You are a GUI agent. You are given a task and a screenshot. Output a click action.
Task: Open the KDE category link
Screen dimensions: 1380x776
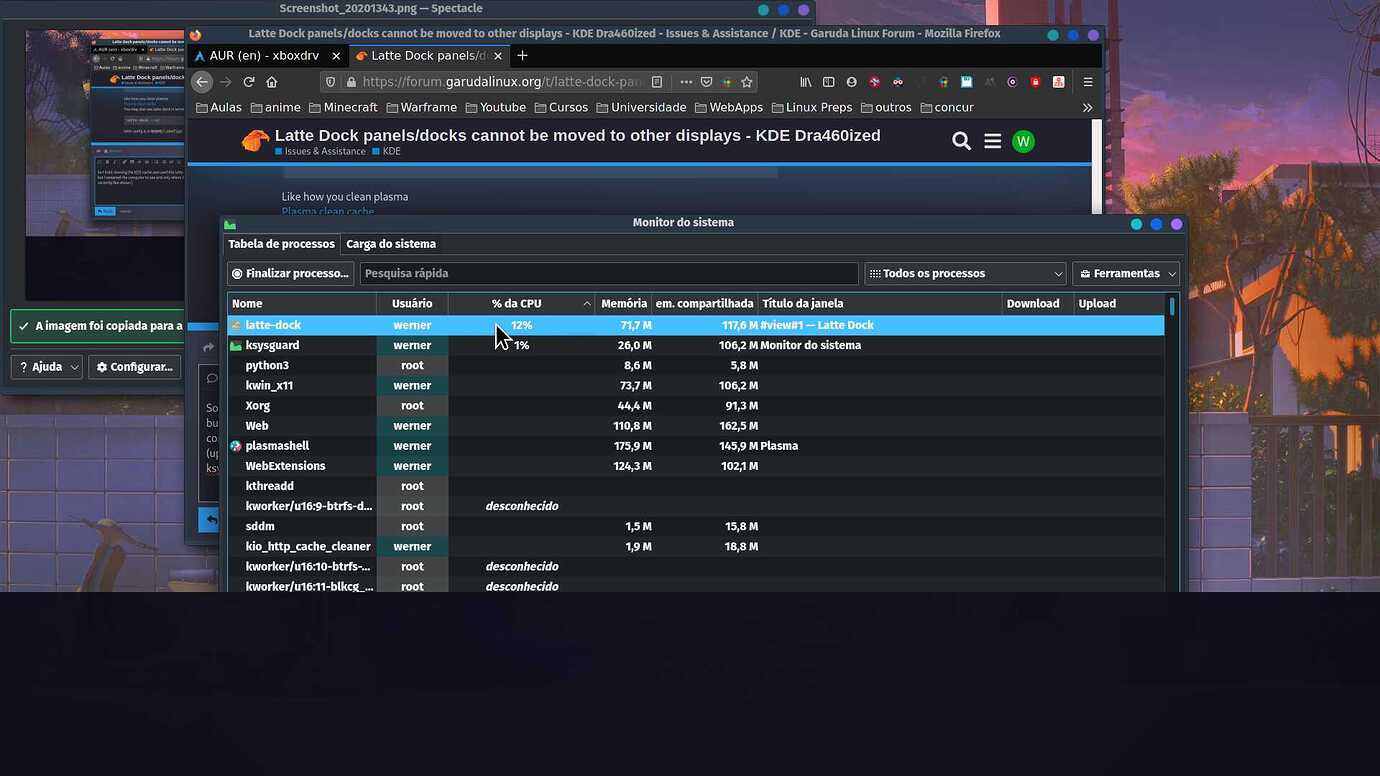click(x=386, y=151)
